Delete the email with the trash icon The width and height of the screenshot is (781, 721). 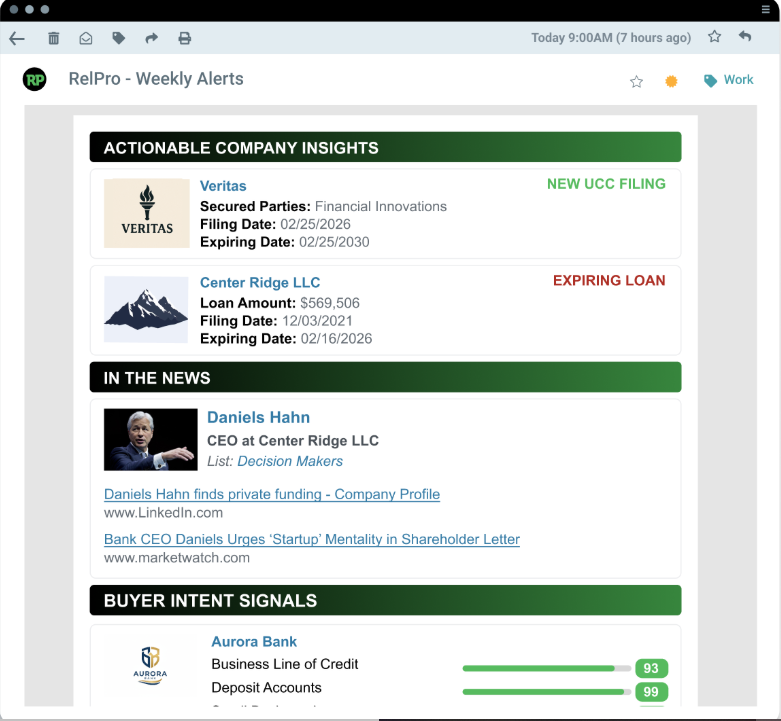tap(53, 38)
